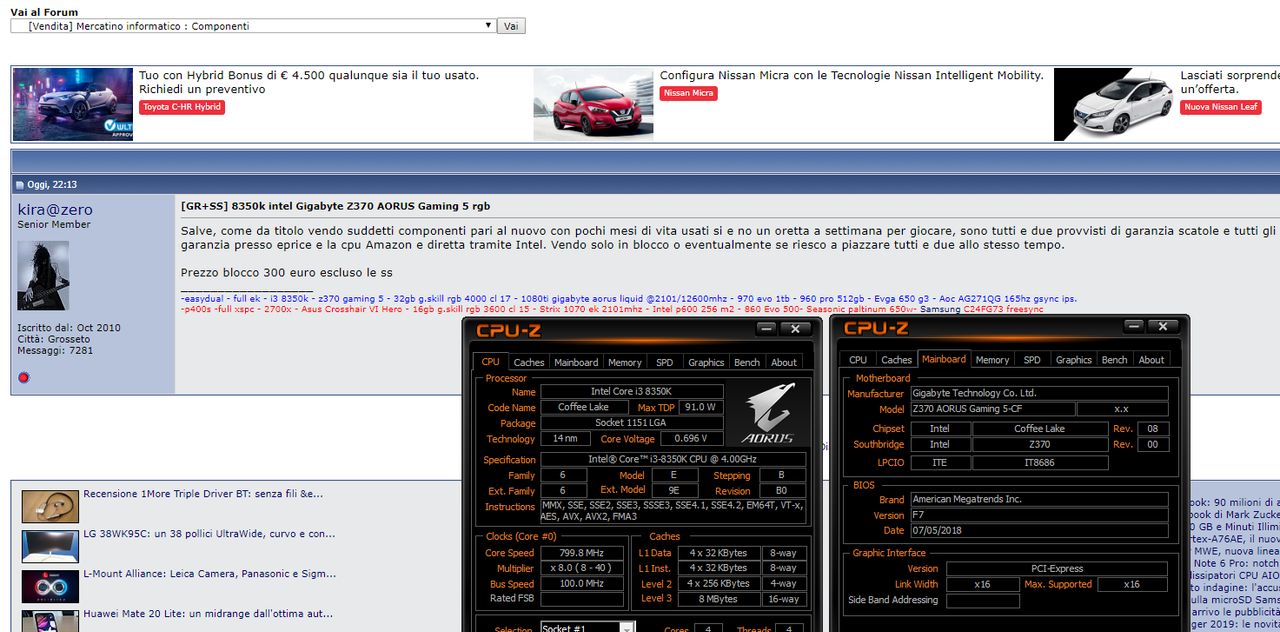This screenshot has height=632, width=1280.
Task: Open kira@zero user profile link
Action: (x=55, y=209)
